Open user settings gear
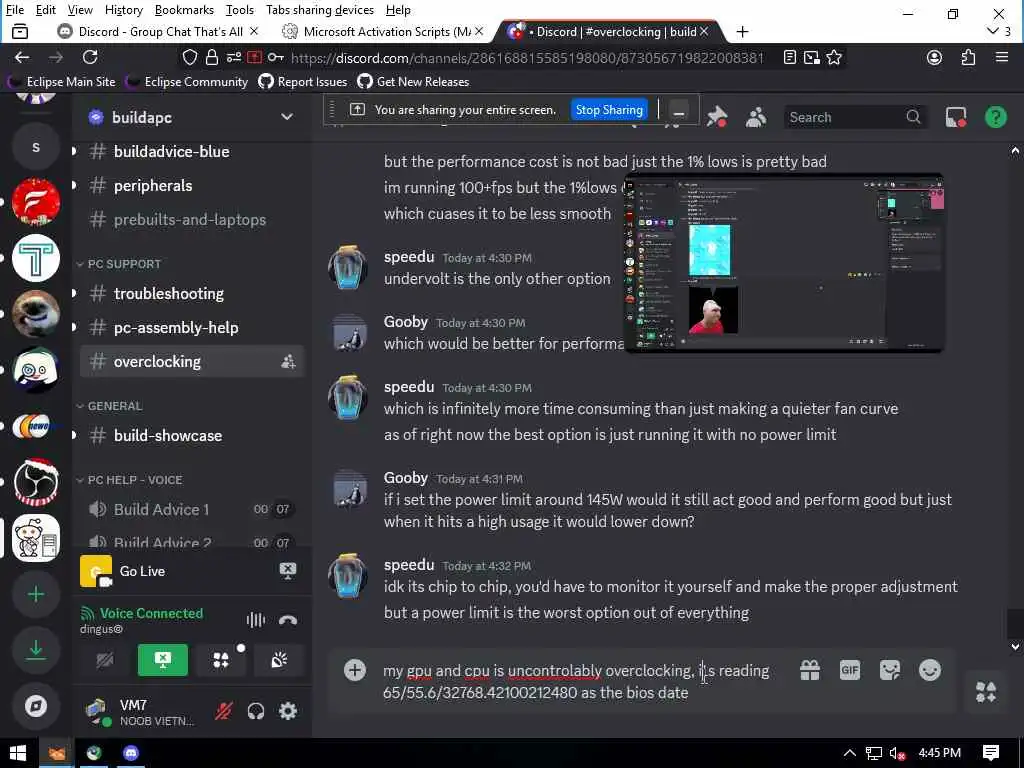Screen dimensions: 1024x768 [x=288, y=711]
